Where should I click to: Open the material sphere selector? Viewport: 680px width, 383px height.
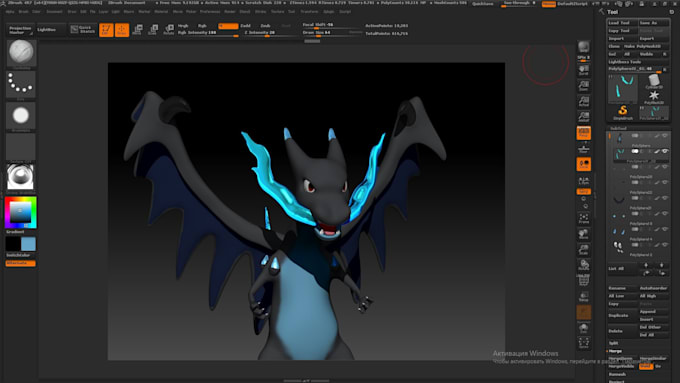click(21, 177)
